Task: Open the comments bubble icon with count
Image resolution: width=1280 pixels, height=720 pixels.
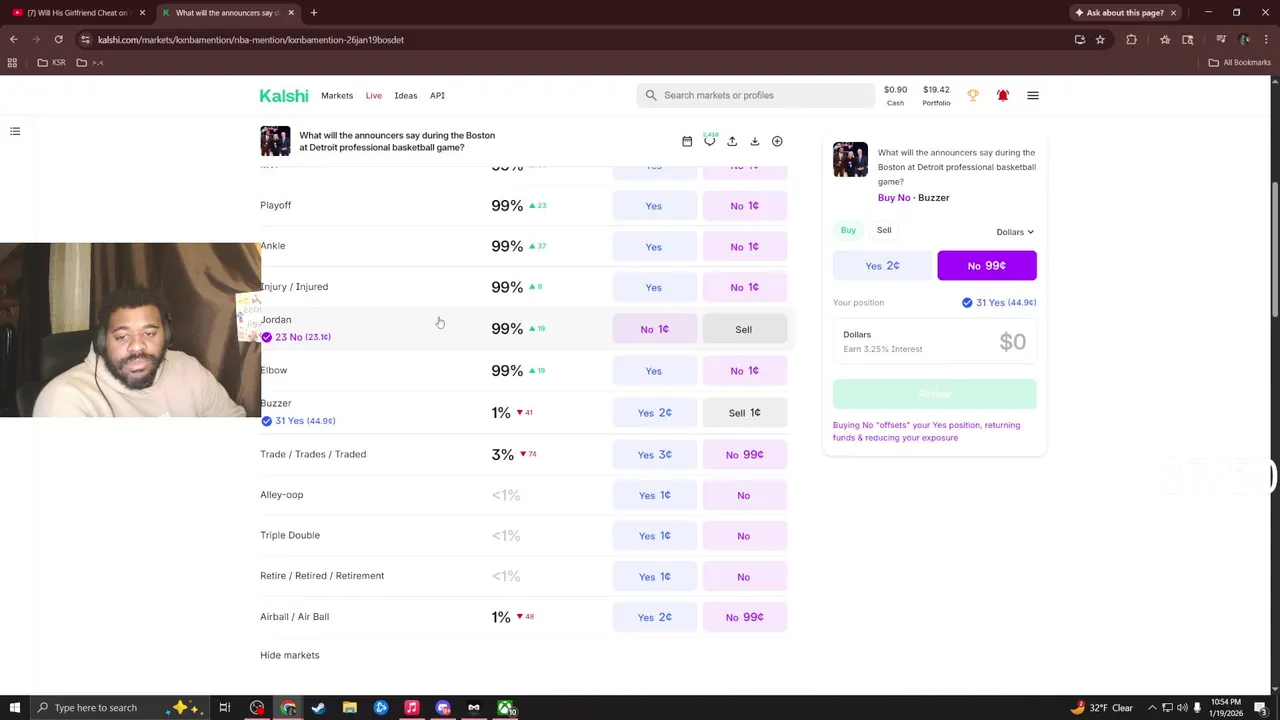Action: tap(710, 139)
